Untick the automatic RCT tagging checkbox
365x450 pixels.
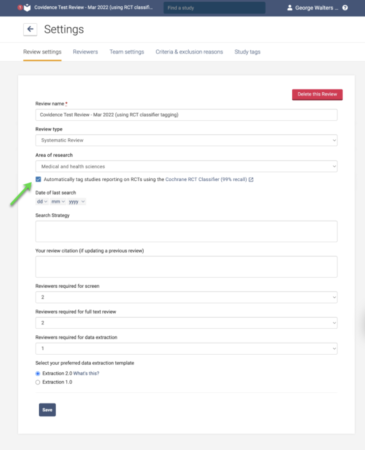click(x=38, y=179)
